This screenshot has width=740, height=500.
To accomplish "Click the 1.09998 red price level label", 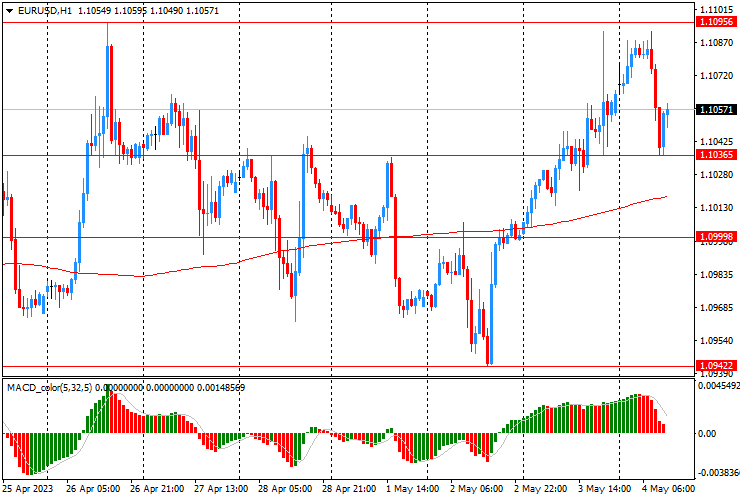I will pos(716,237).
